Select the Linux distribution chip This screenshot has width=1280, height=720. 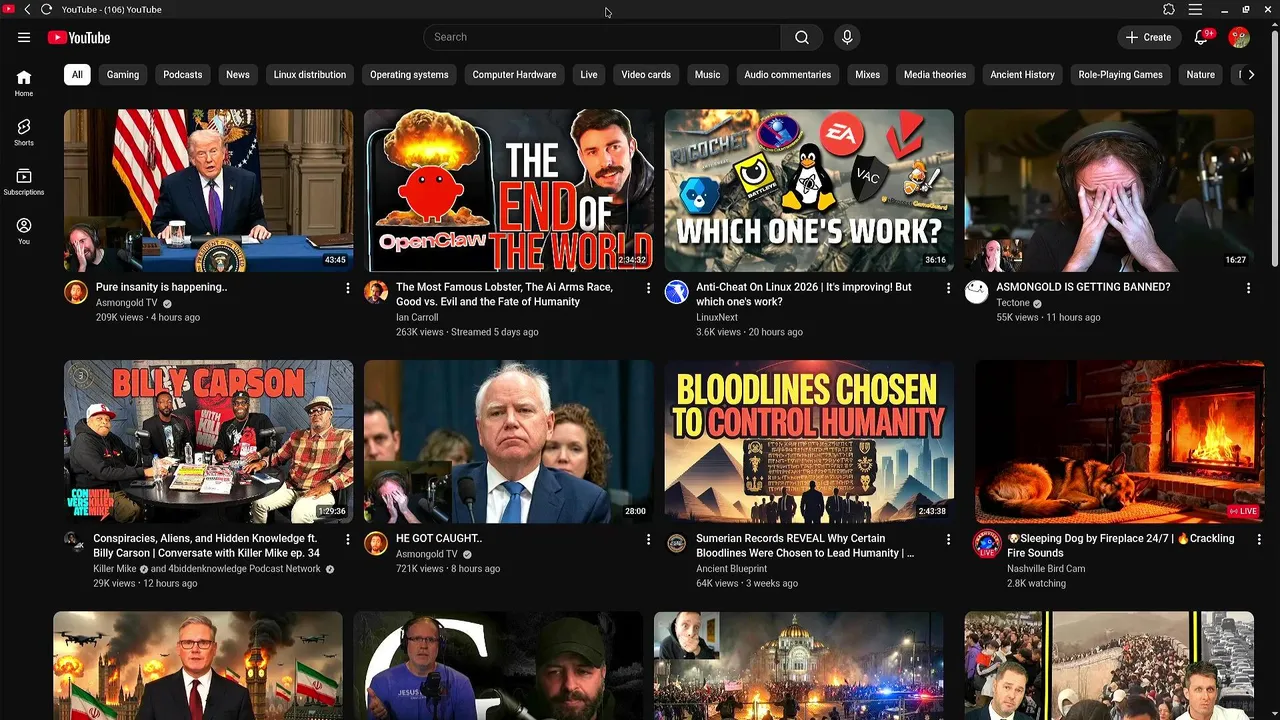click(x=310, y=75)
